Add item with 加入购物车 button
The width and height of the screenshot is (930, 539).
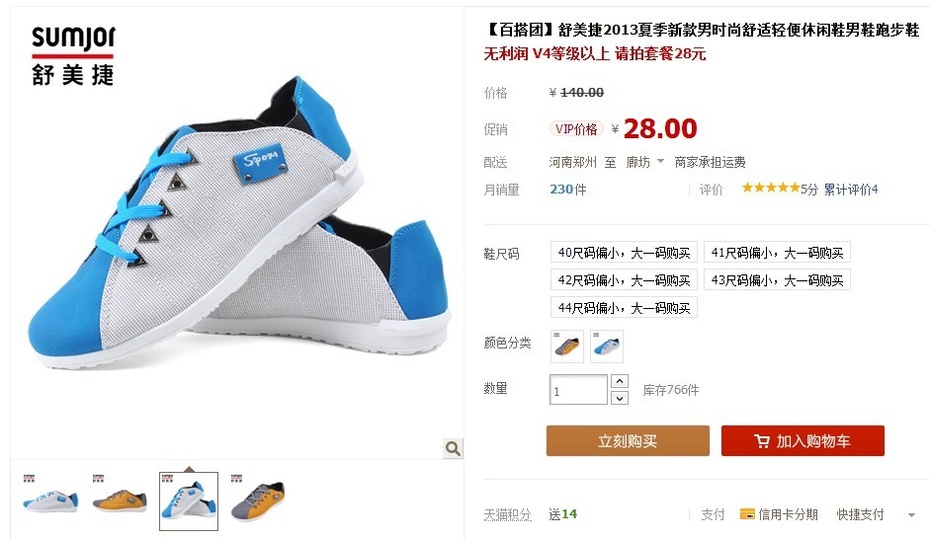802,441
